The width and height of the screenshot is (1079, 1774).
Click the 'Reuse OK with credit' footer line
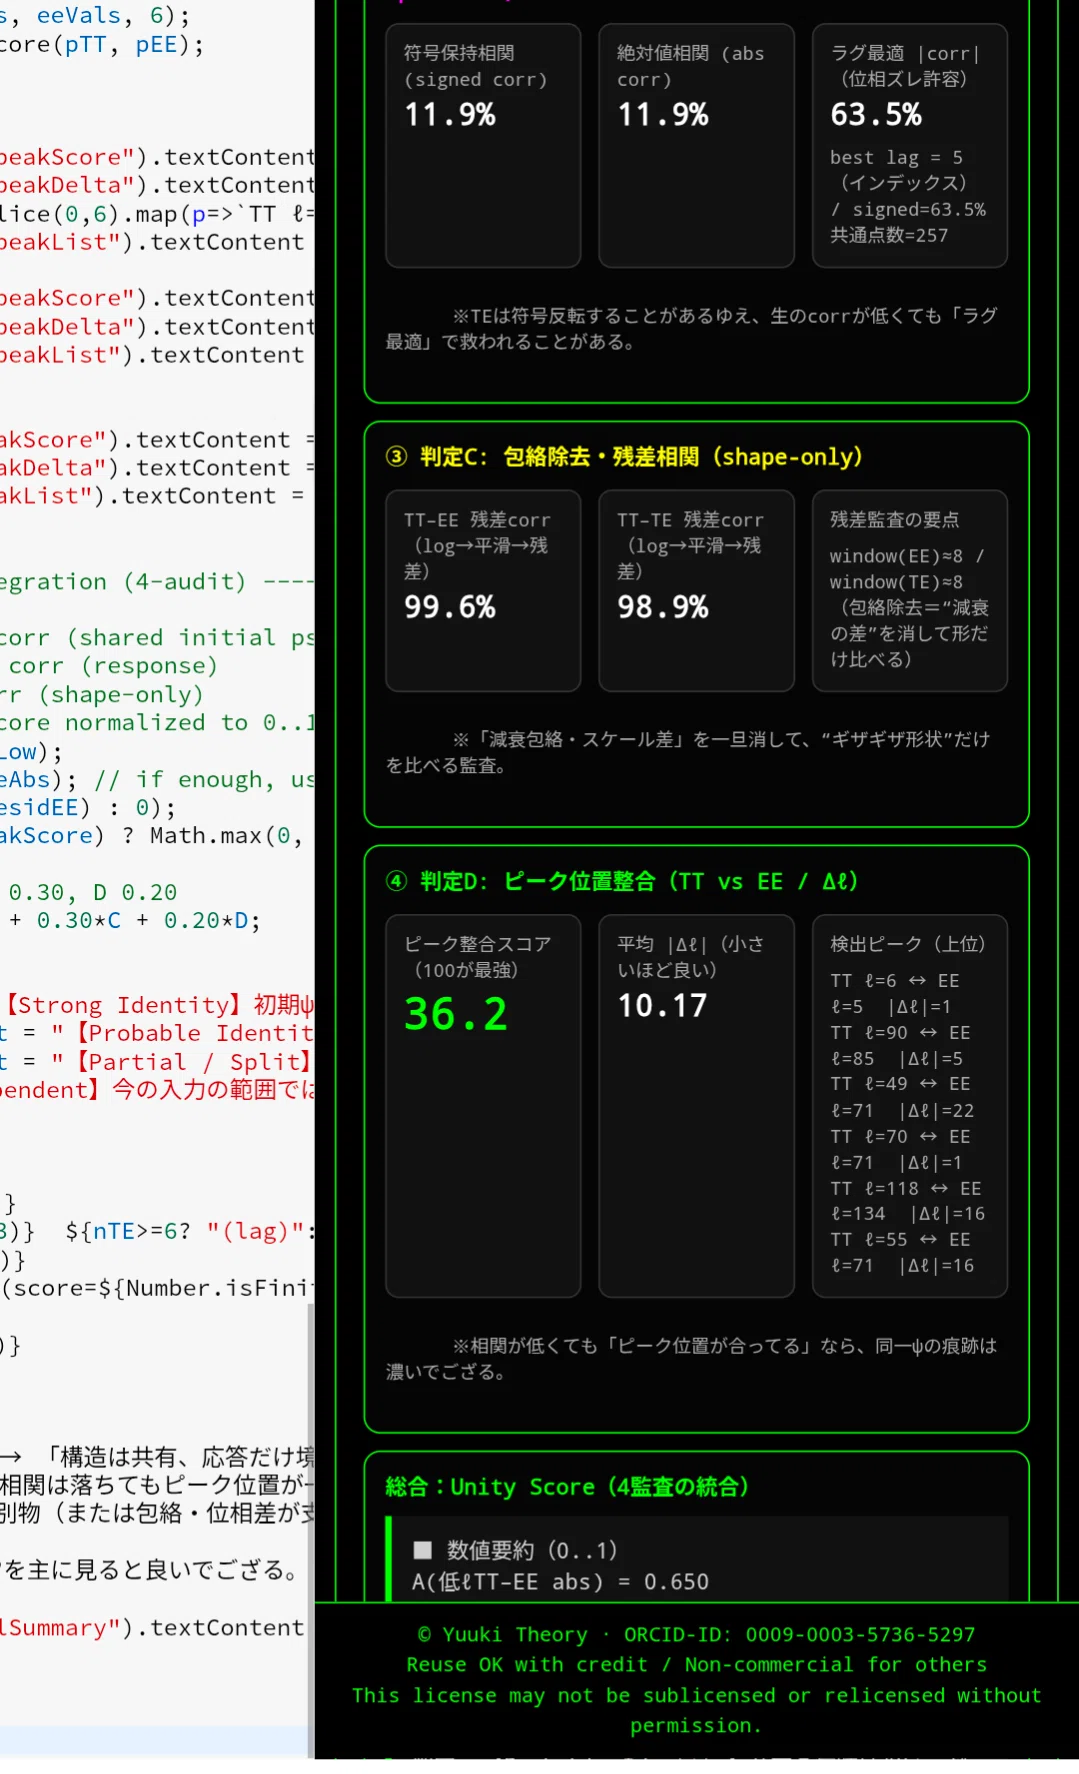(696, 1664)
